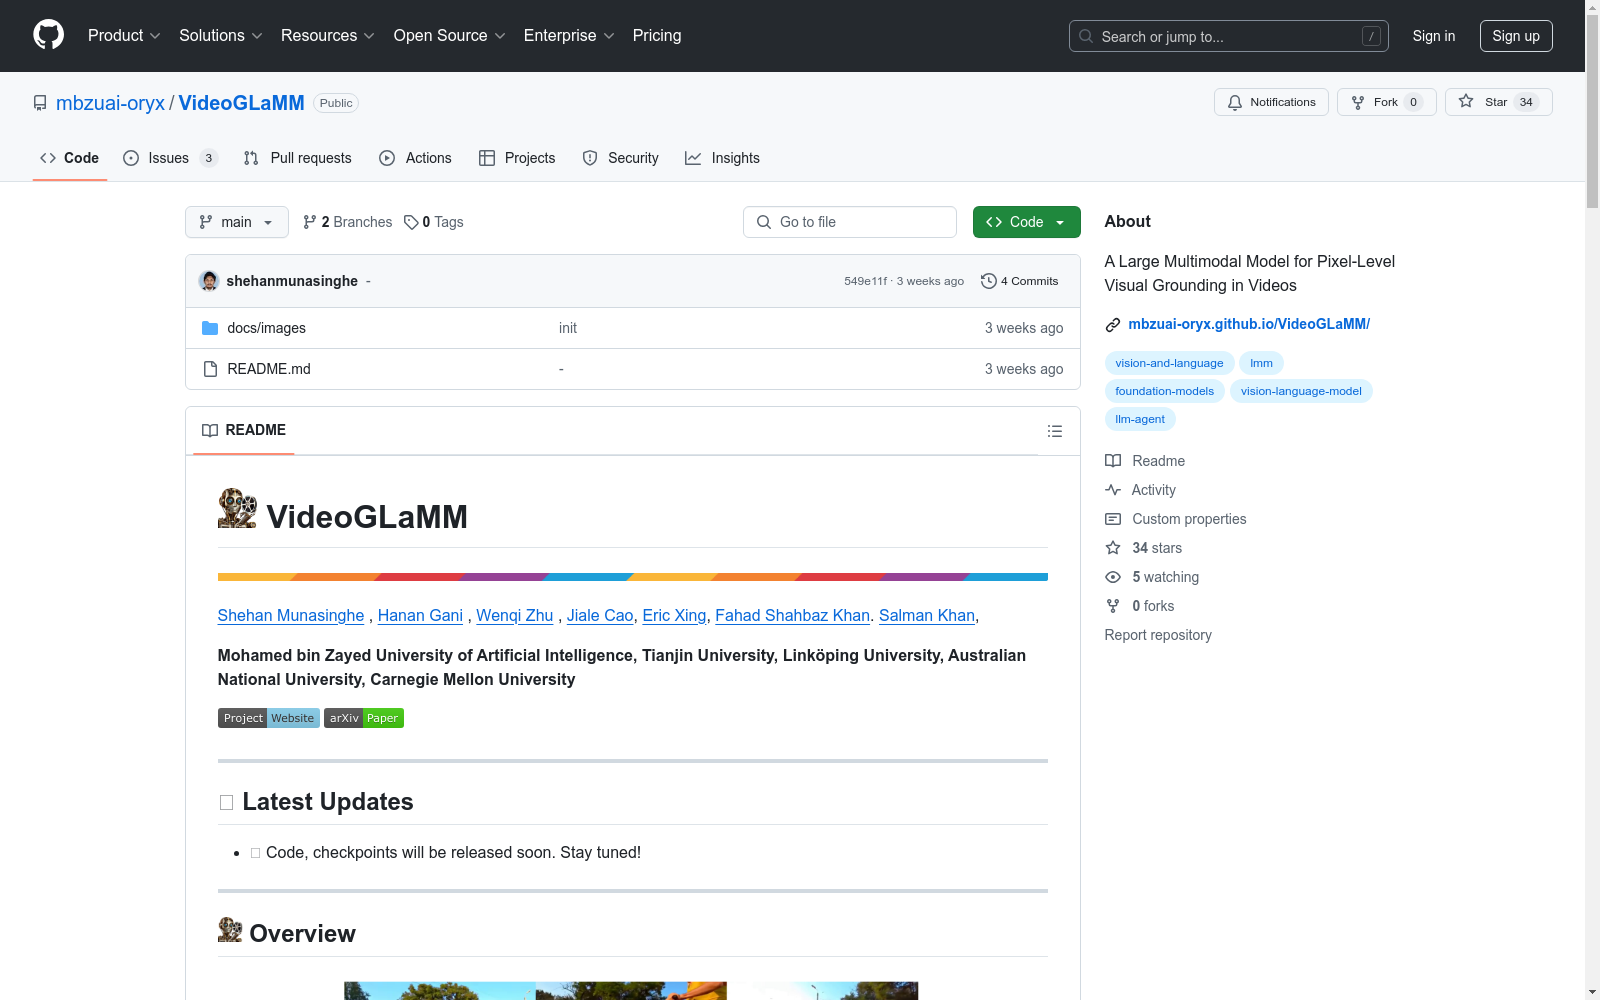
Task: Open shehanmunasinghe's avatar image
Action: (209, 281)
